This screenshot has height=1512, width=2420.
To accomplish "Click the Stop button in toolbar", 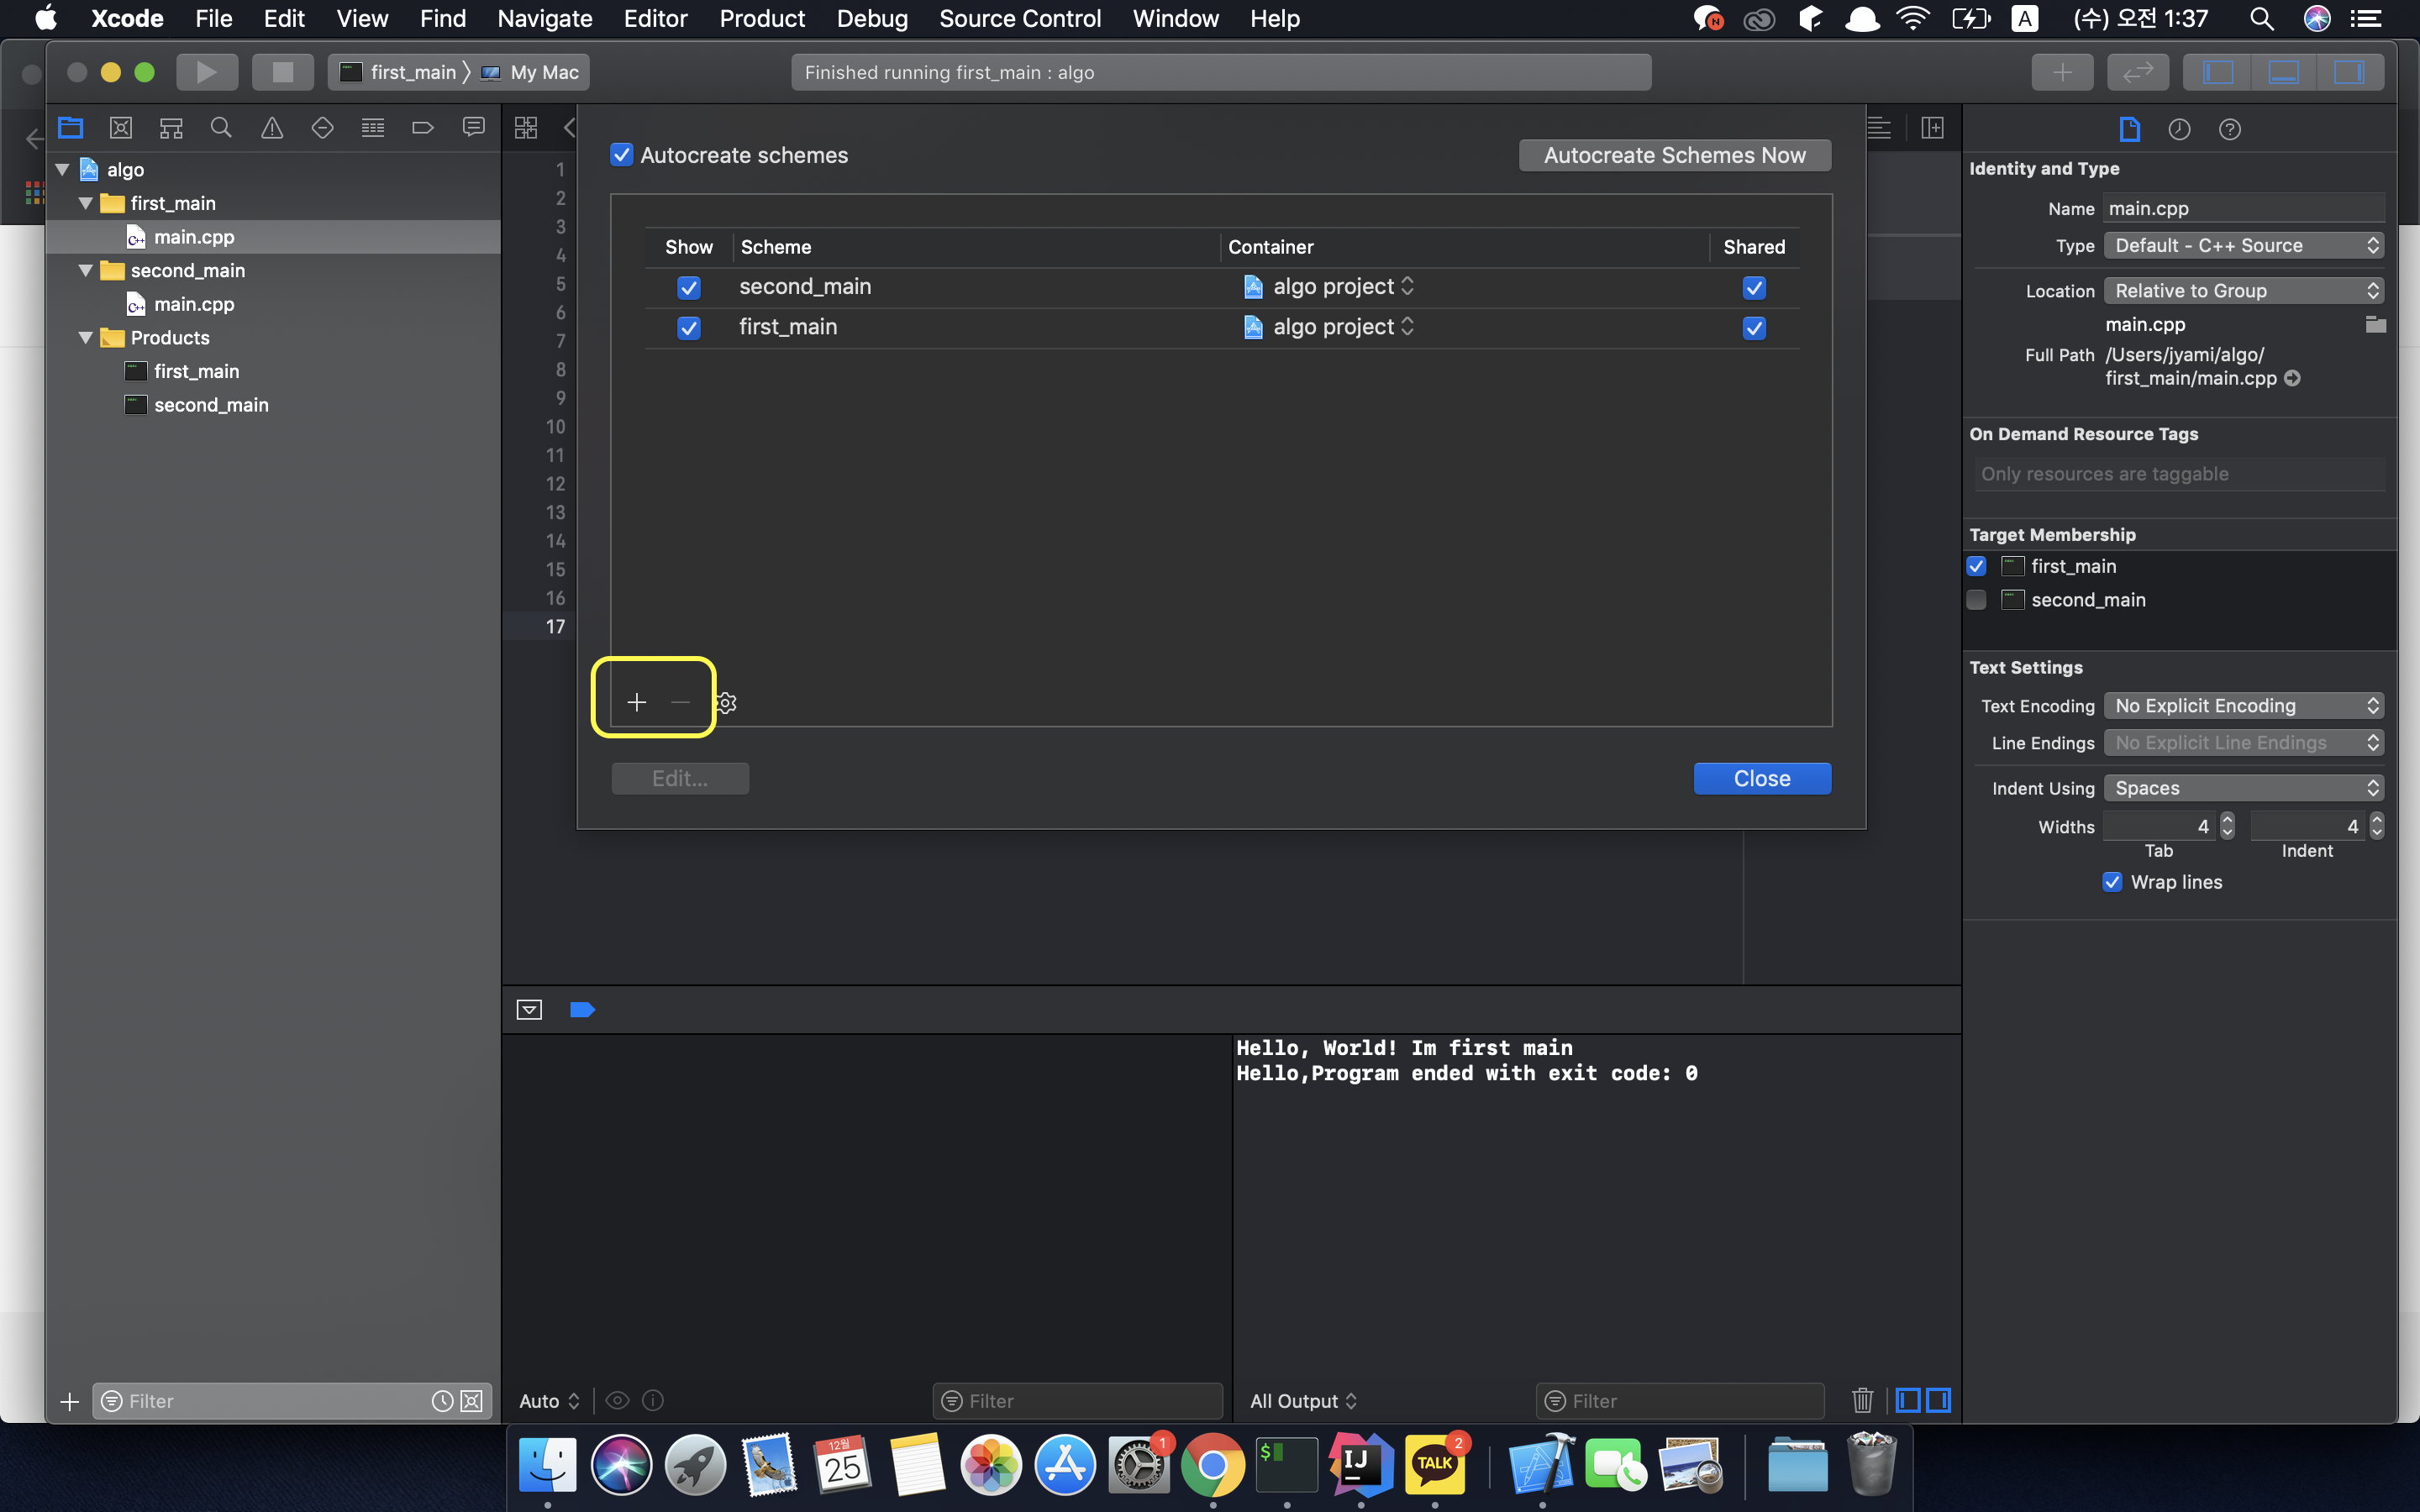I will pos(283,72).
